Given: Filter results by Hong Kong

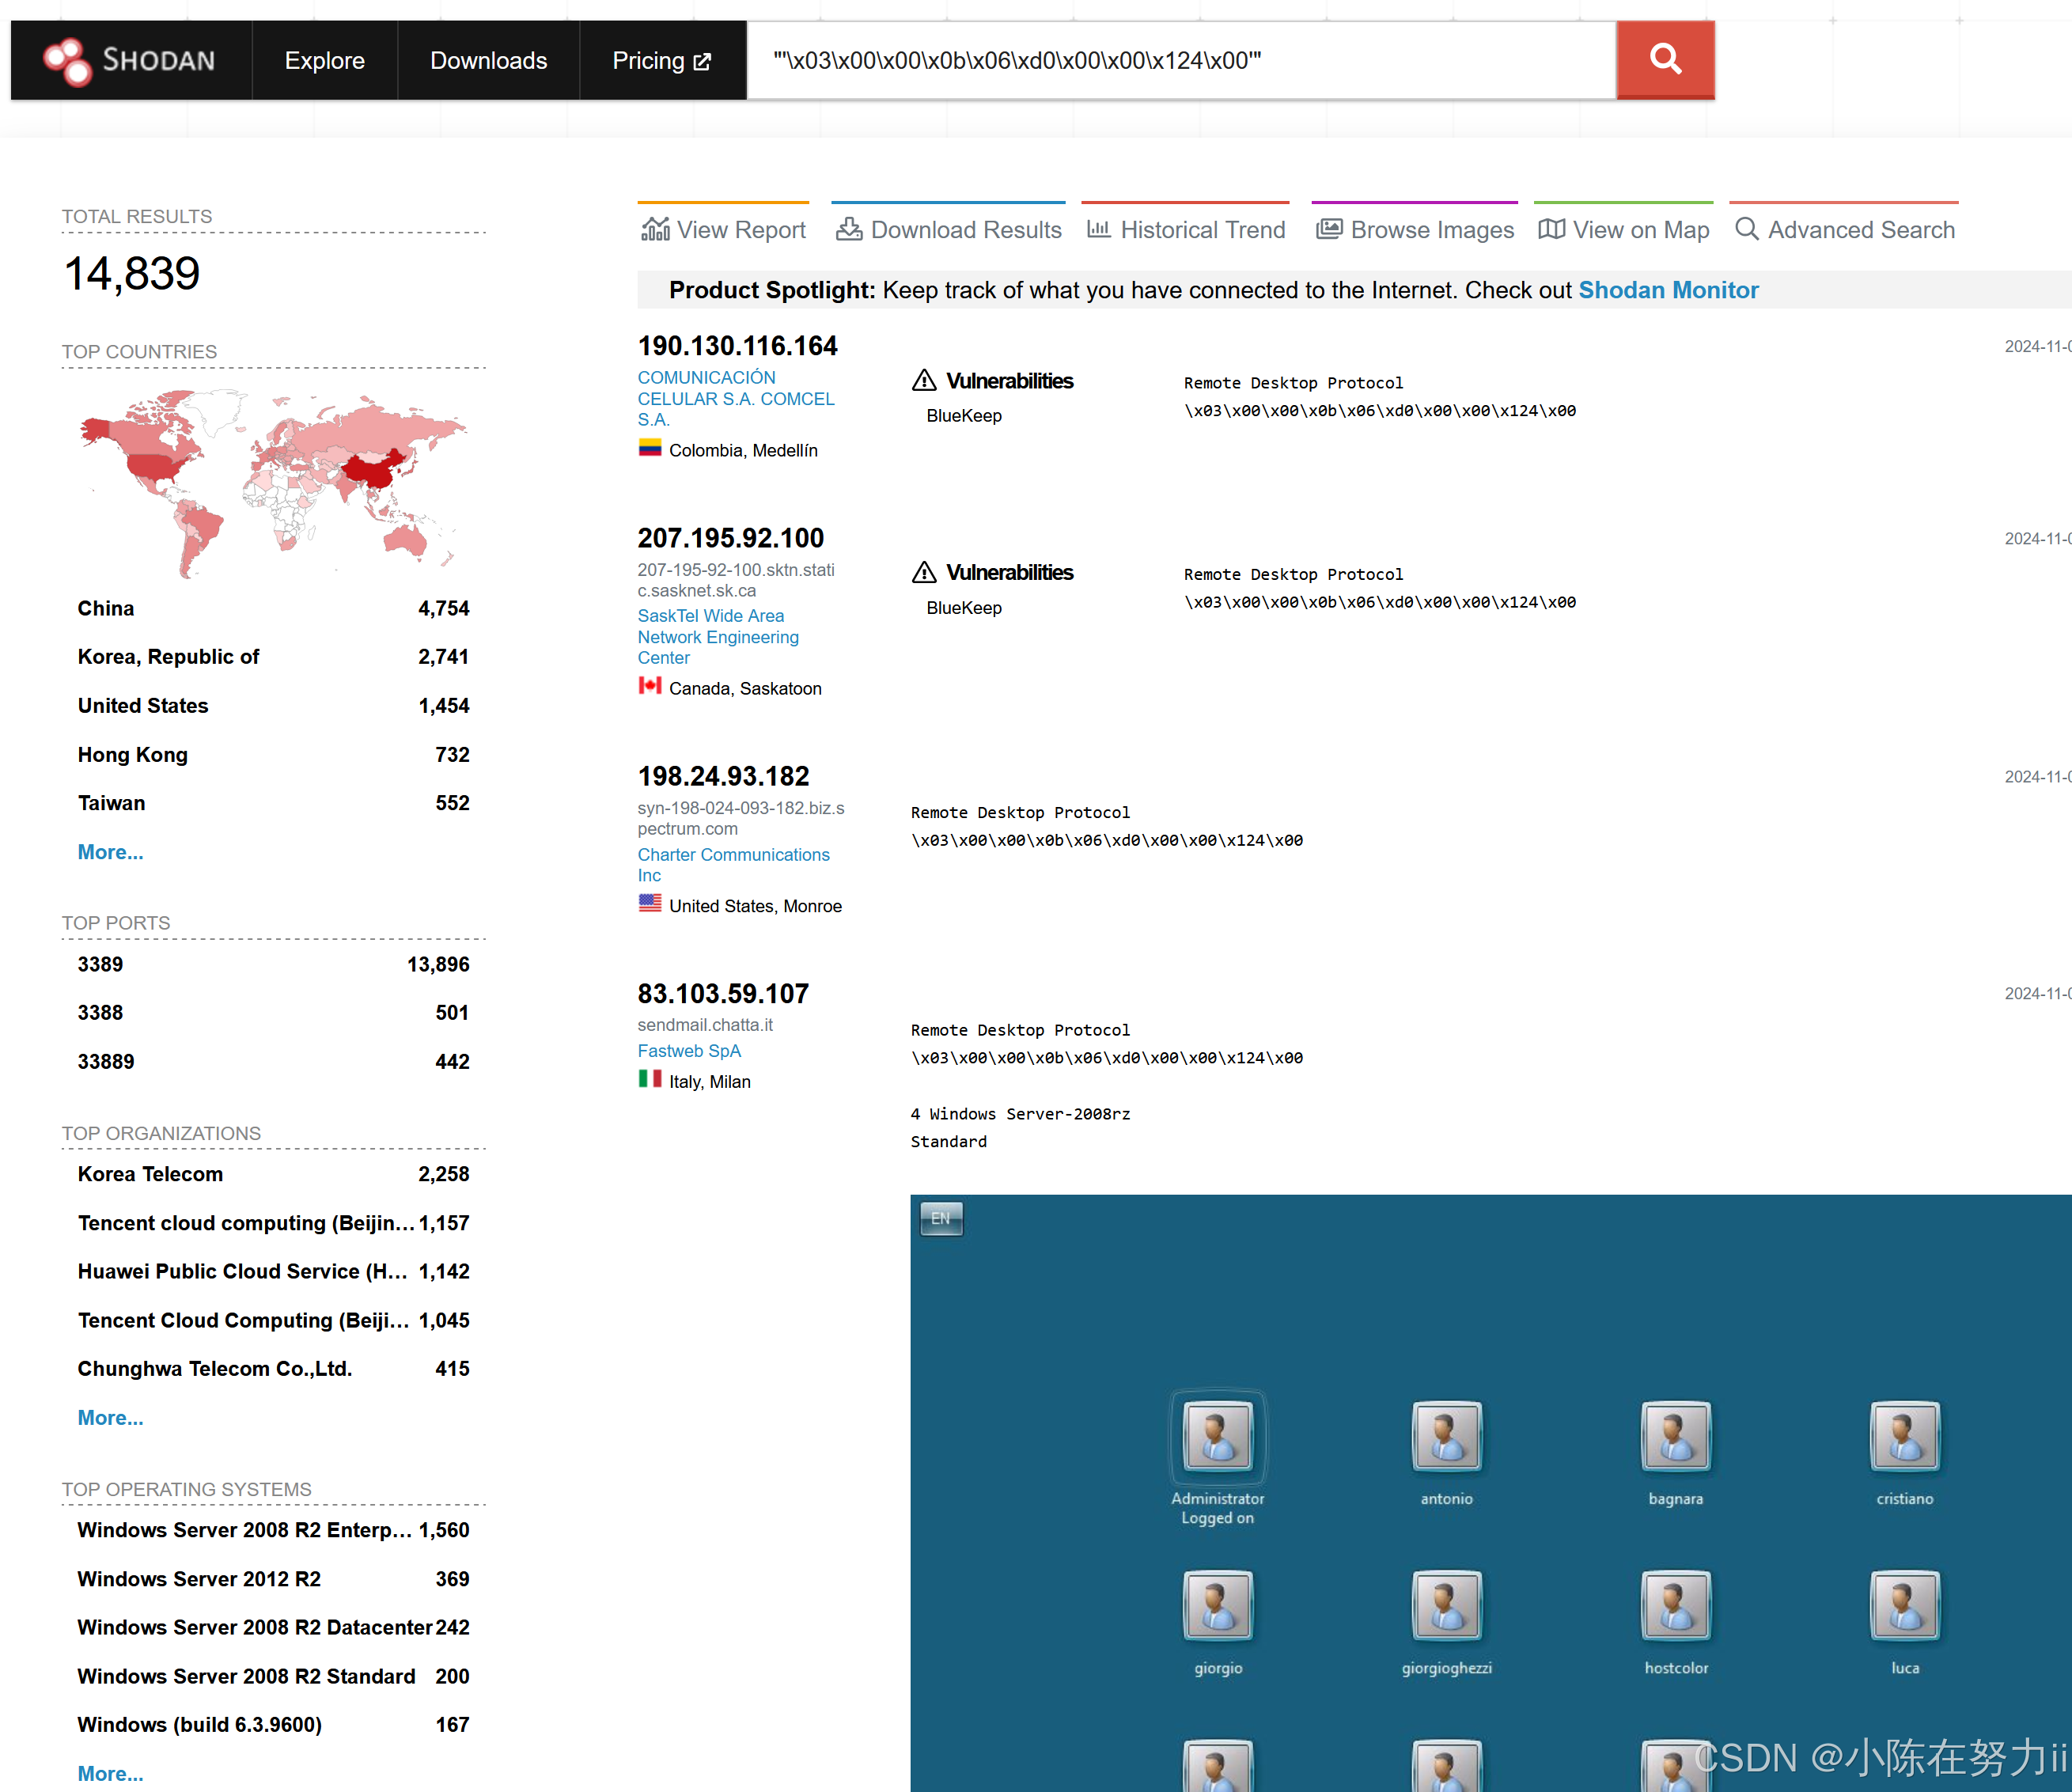Looking at the screenshot, I should (273, 755).
